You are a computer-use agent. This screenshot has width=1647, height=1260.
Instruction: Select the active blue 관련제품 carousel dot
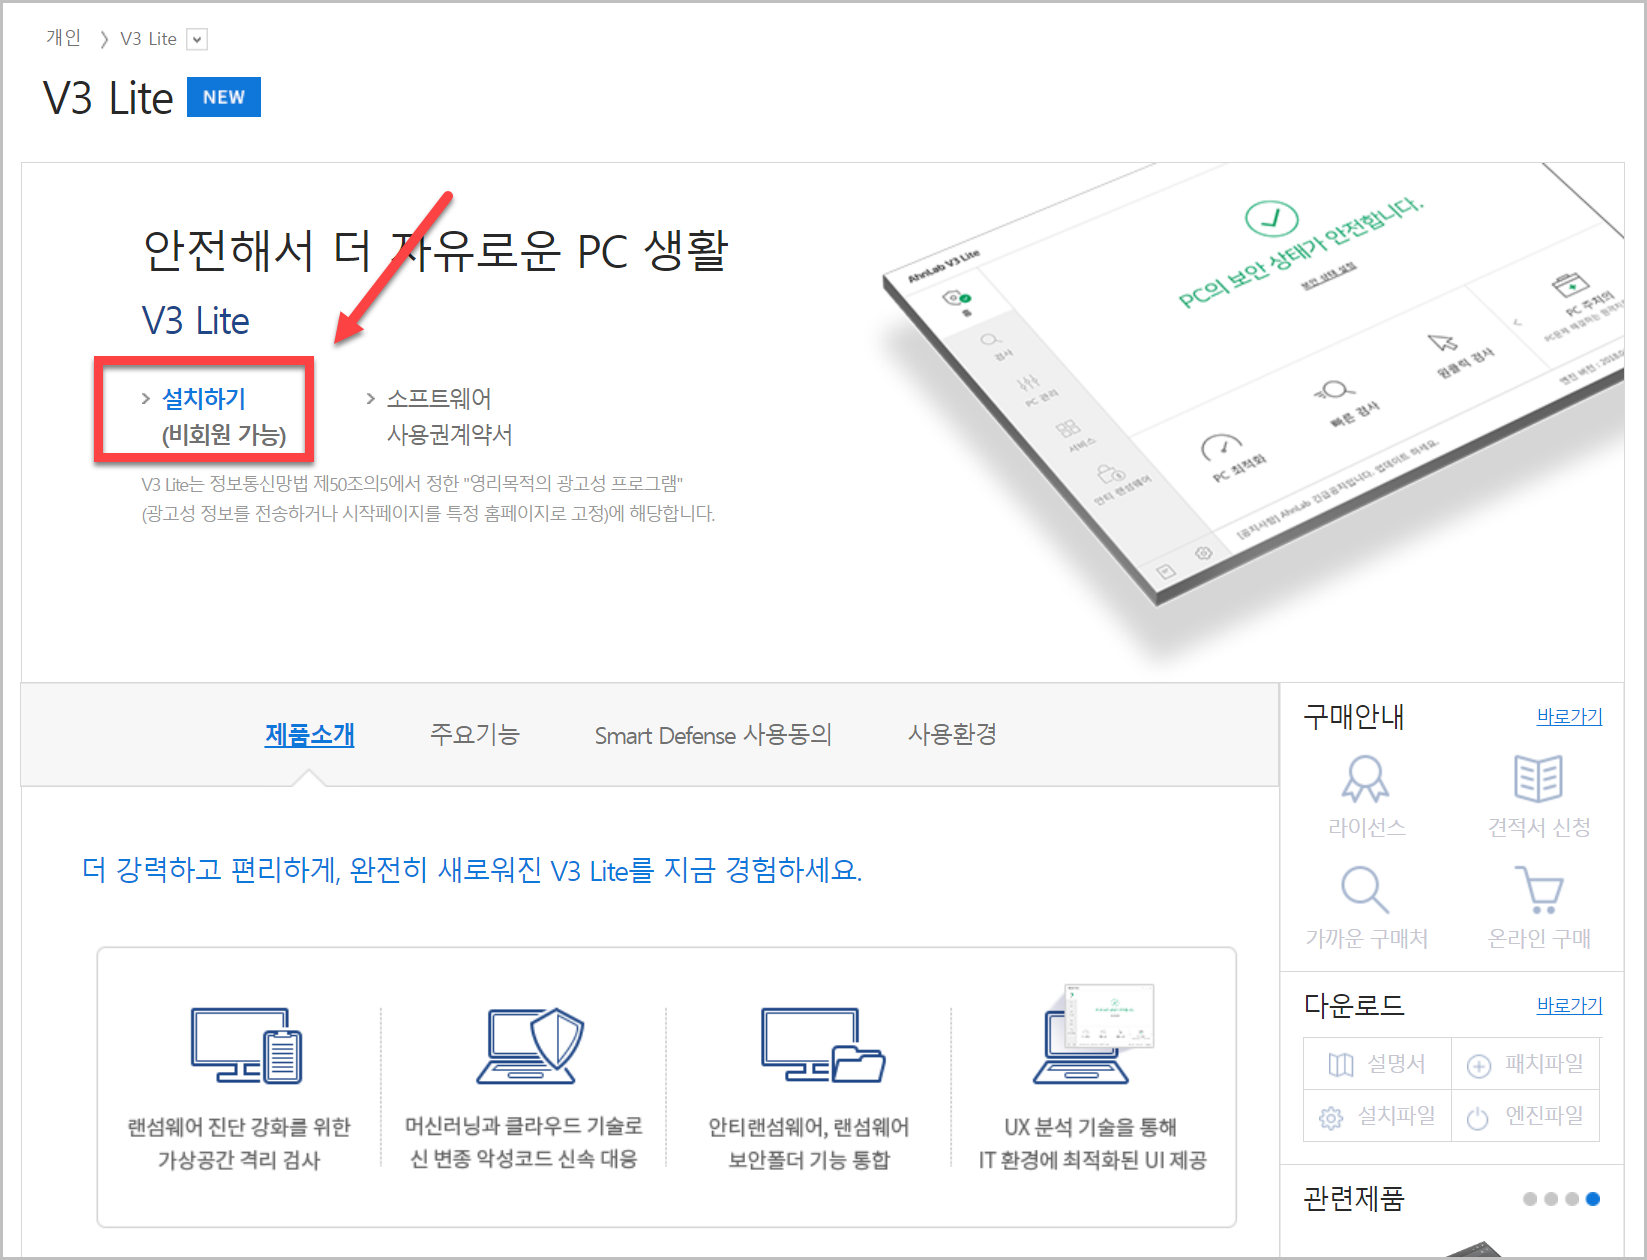(1593, 1199)
